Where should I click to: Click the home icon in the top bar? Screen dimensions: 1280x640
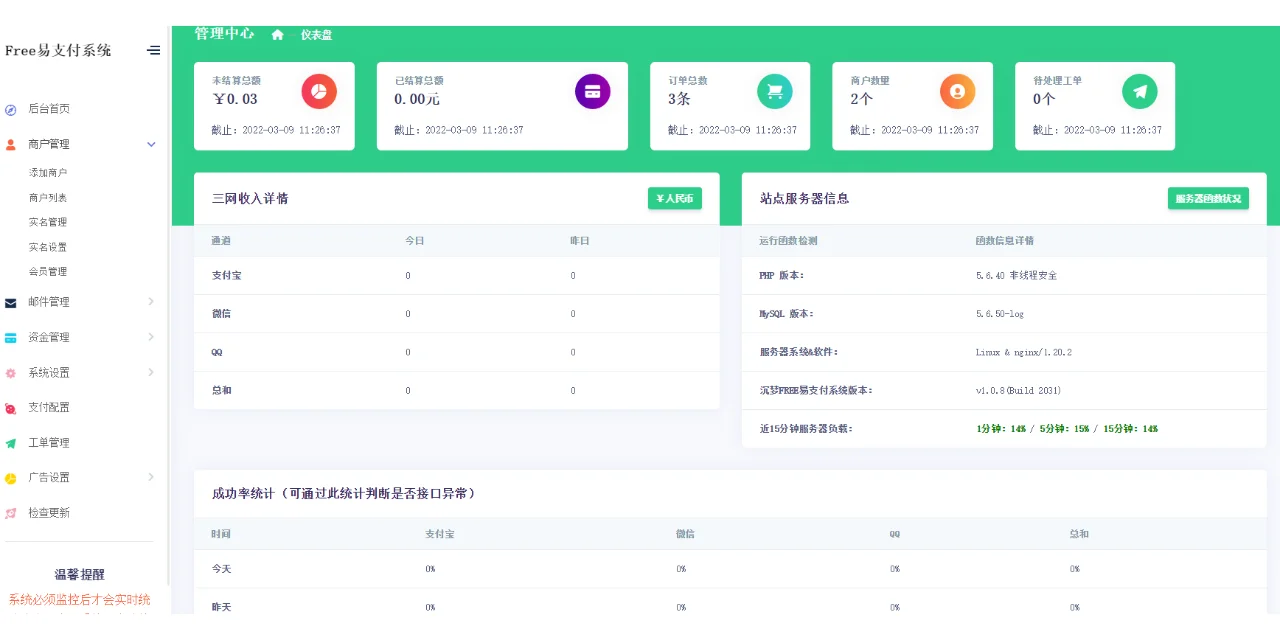(x=278, y=34)
